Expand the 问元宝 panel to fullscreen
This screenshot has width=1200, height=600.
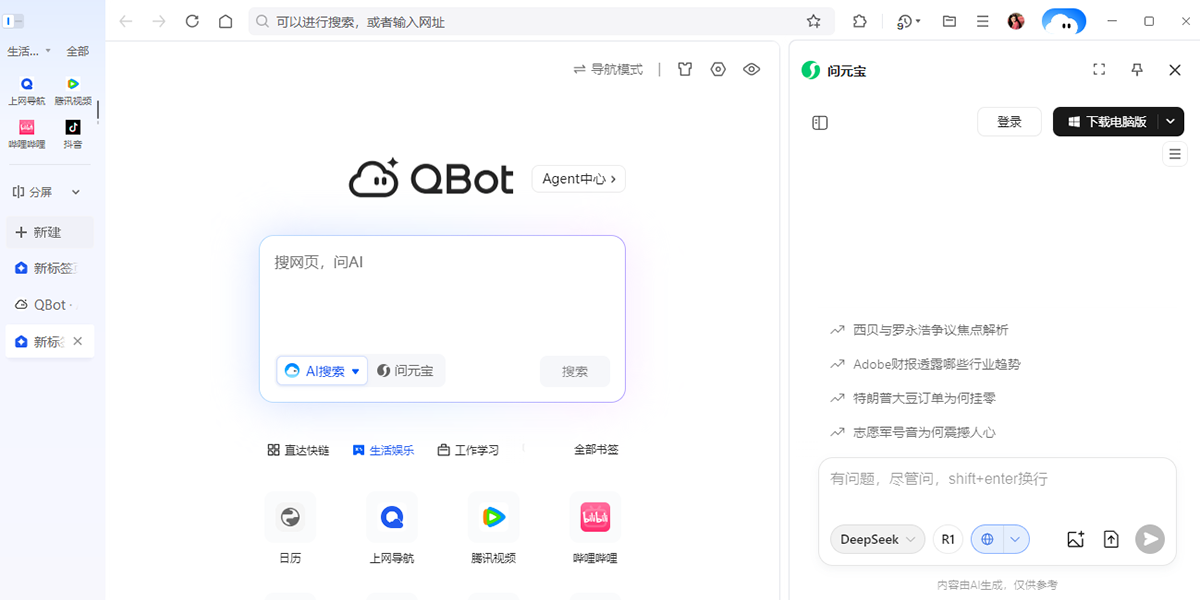coord(1099,69)
